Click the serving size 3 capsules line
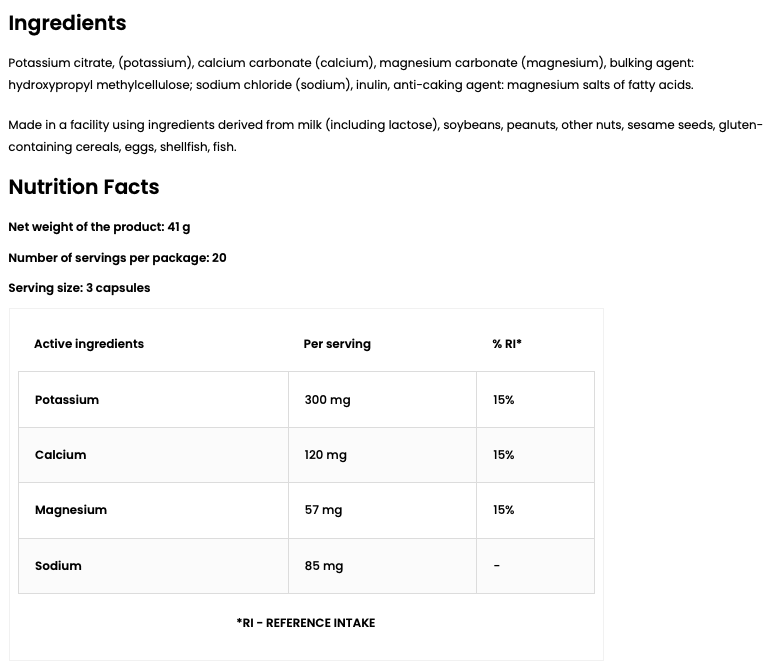Image resolution: width=767 pixels, height=670 pixels. point(79,288)
